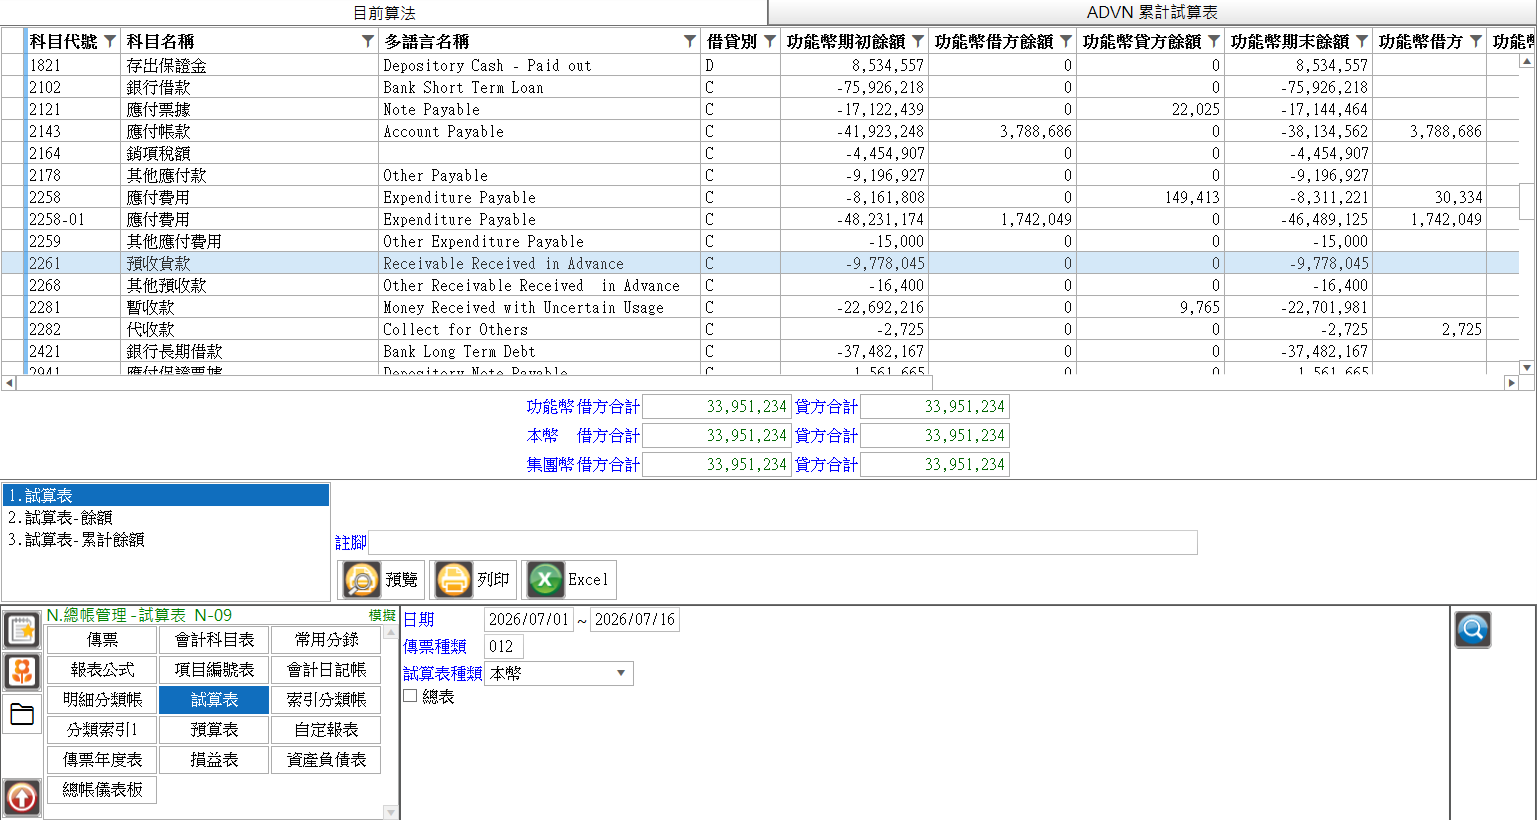Select the Bank Short Term Loan row
Screen dimensions: 1537x821
tap(760, 87)
